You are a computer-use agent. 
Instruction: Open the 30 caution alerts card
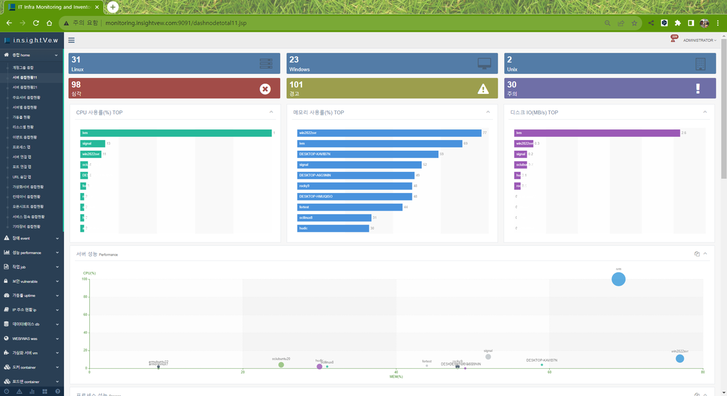[610, 88]
